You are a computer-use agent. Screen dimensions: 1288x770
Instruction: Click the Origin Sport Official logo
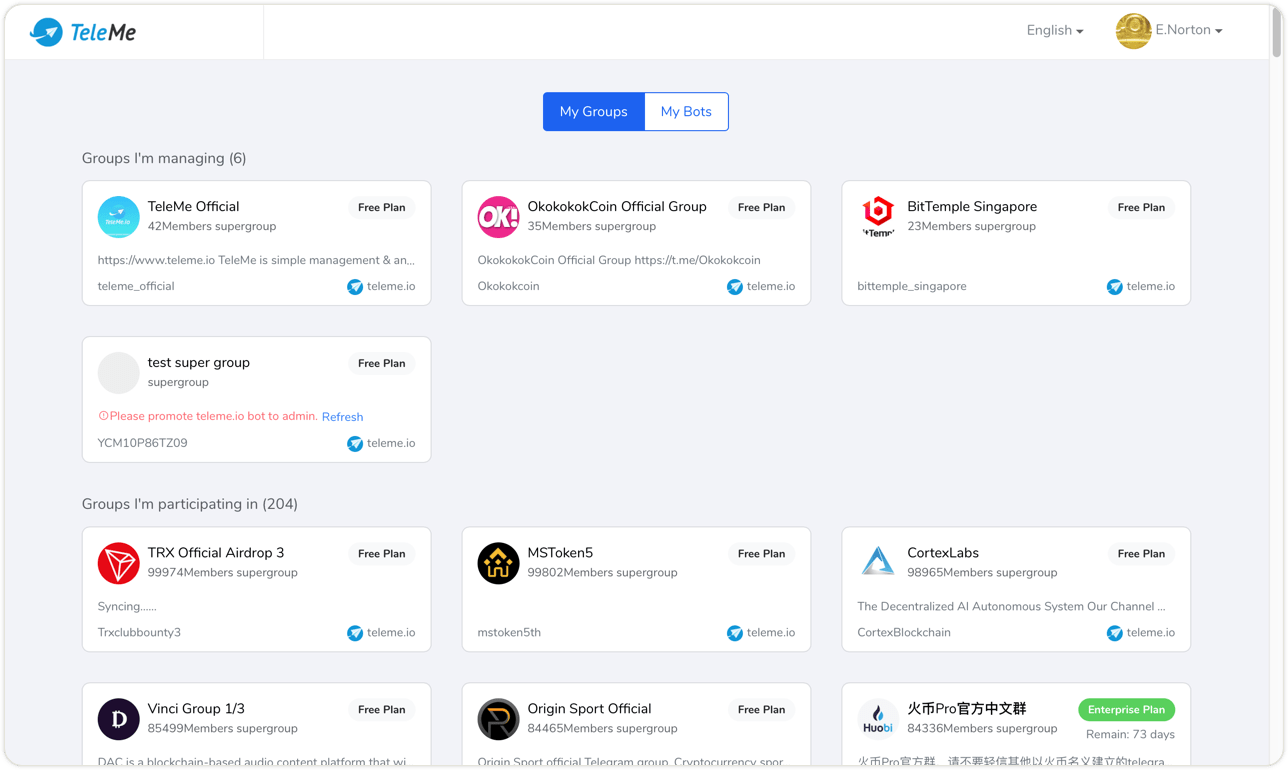click(x=498, y=719)
